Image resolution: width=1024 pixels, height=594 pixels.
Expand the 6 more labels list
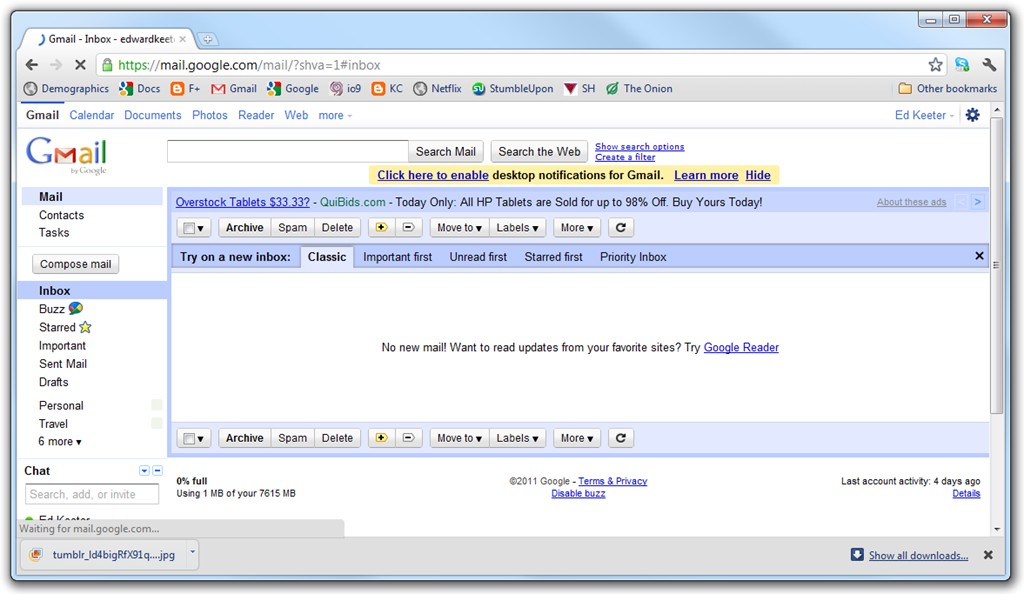(59, 441)
